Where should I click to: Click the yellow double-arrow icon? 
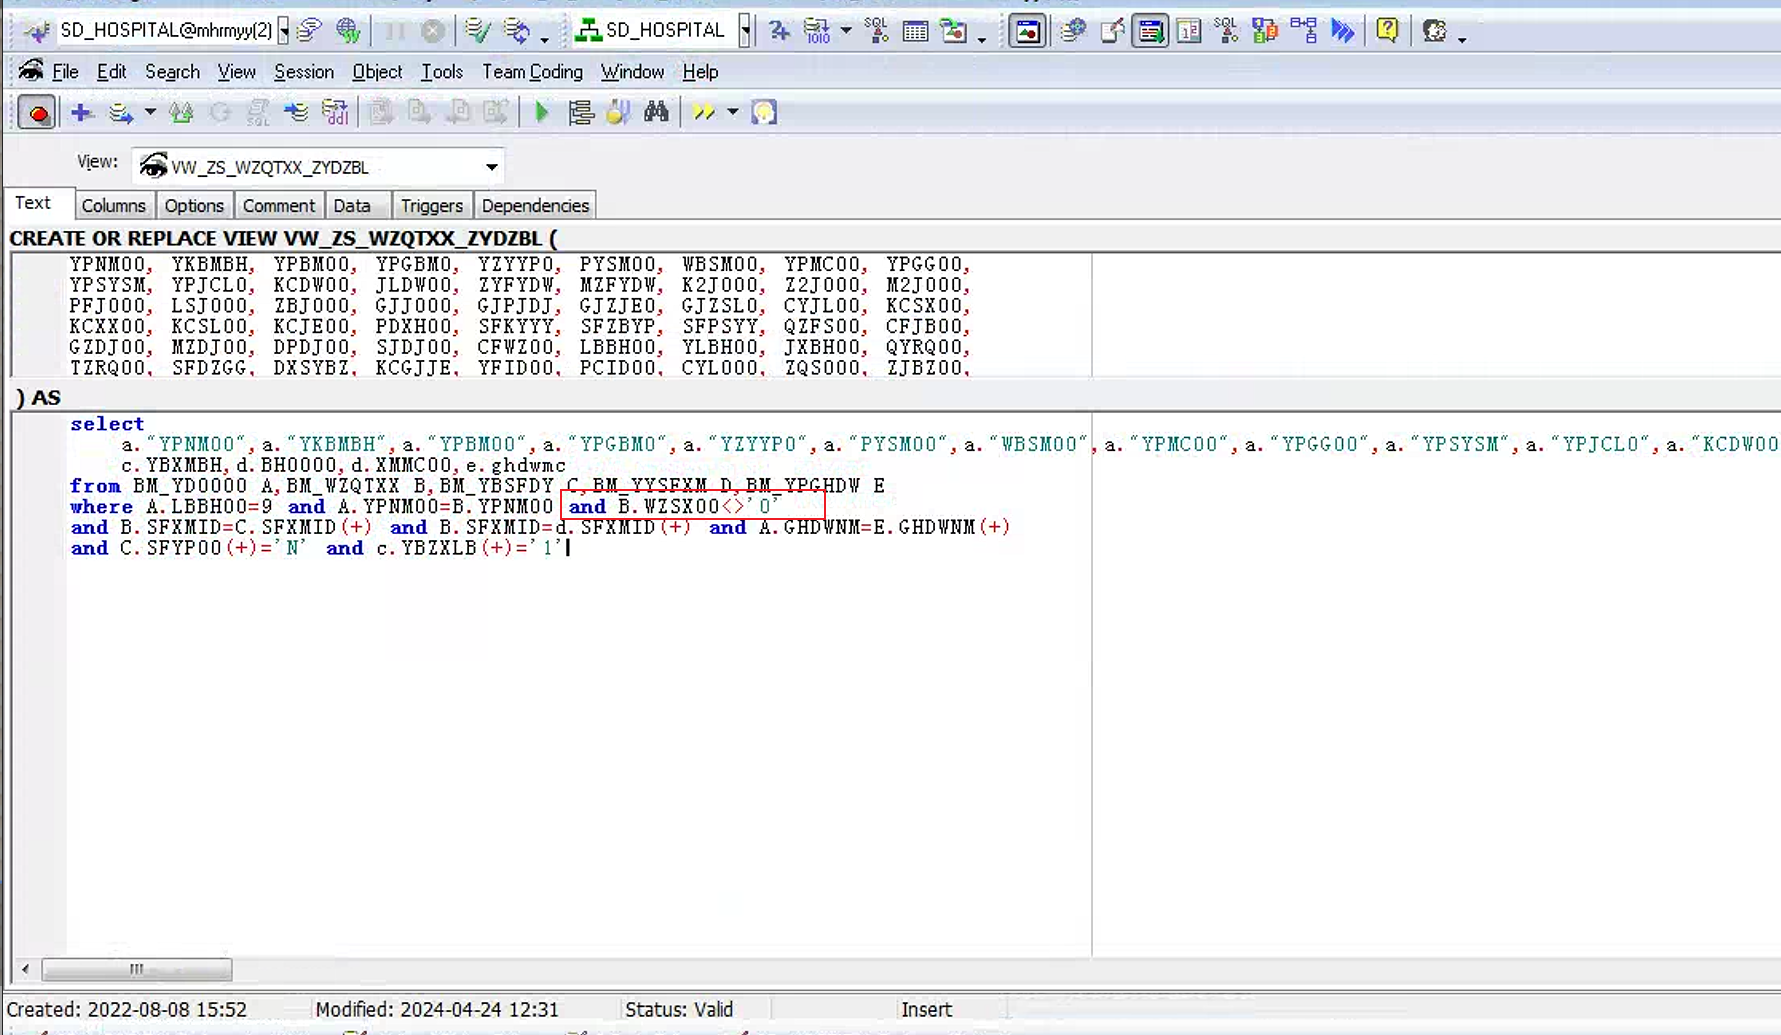[704, 112]
